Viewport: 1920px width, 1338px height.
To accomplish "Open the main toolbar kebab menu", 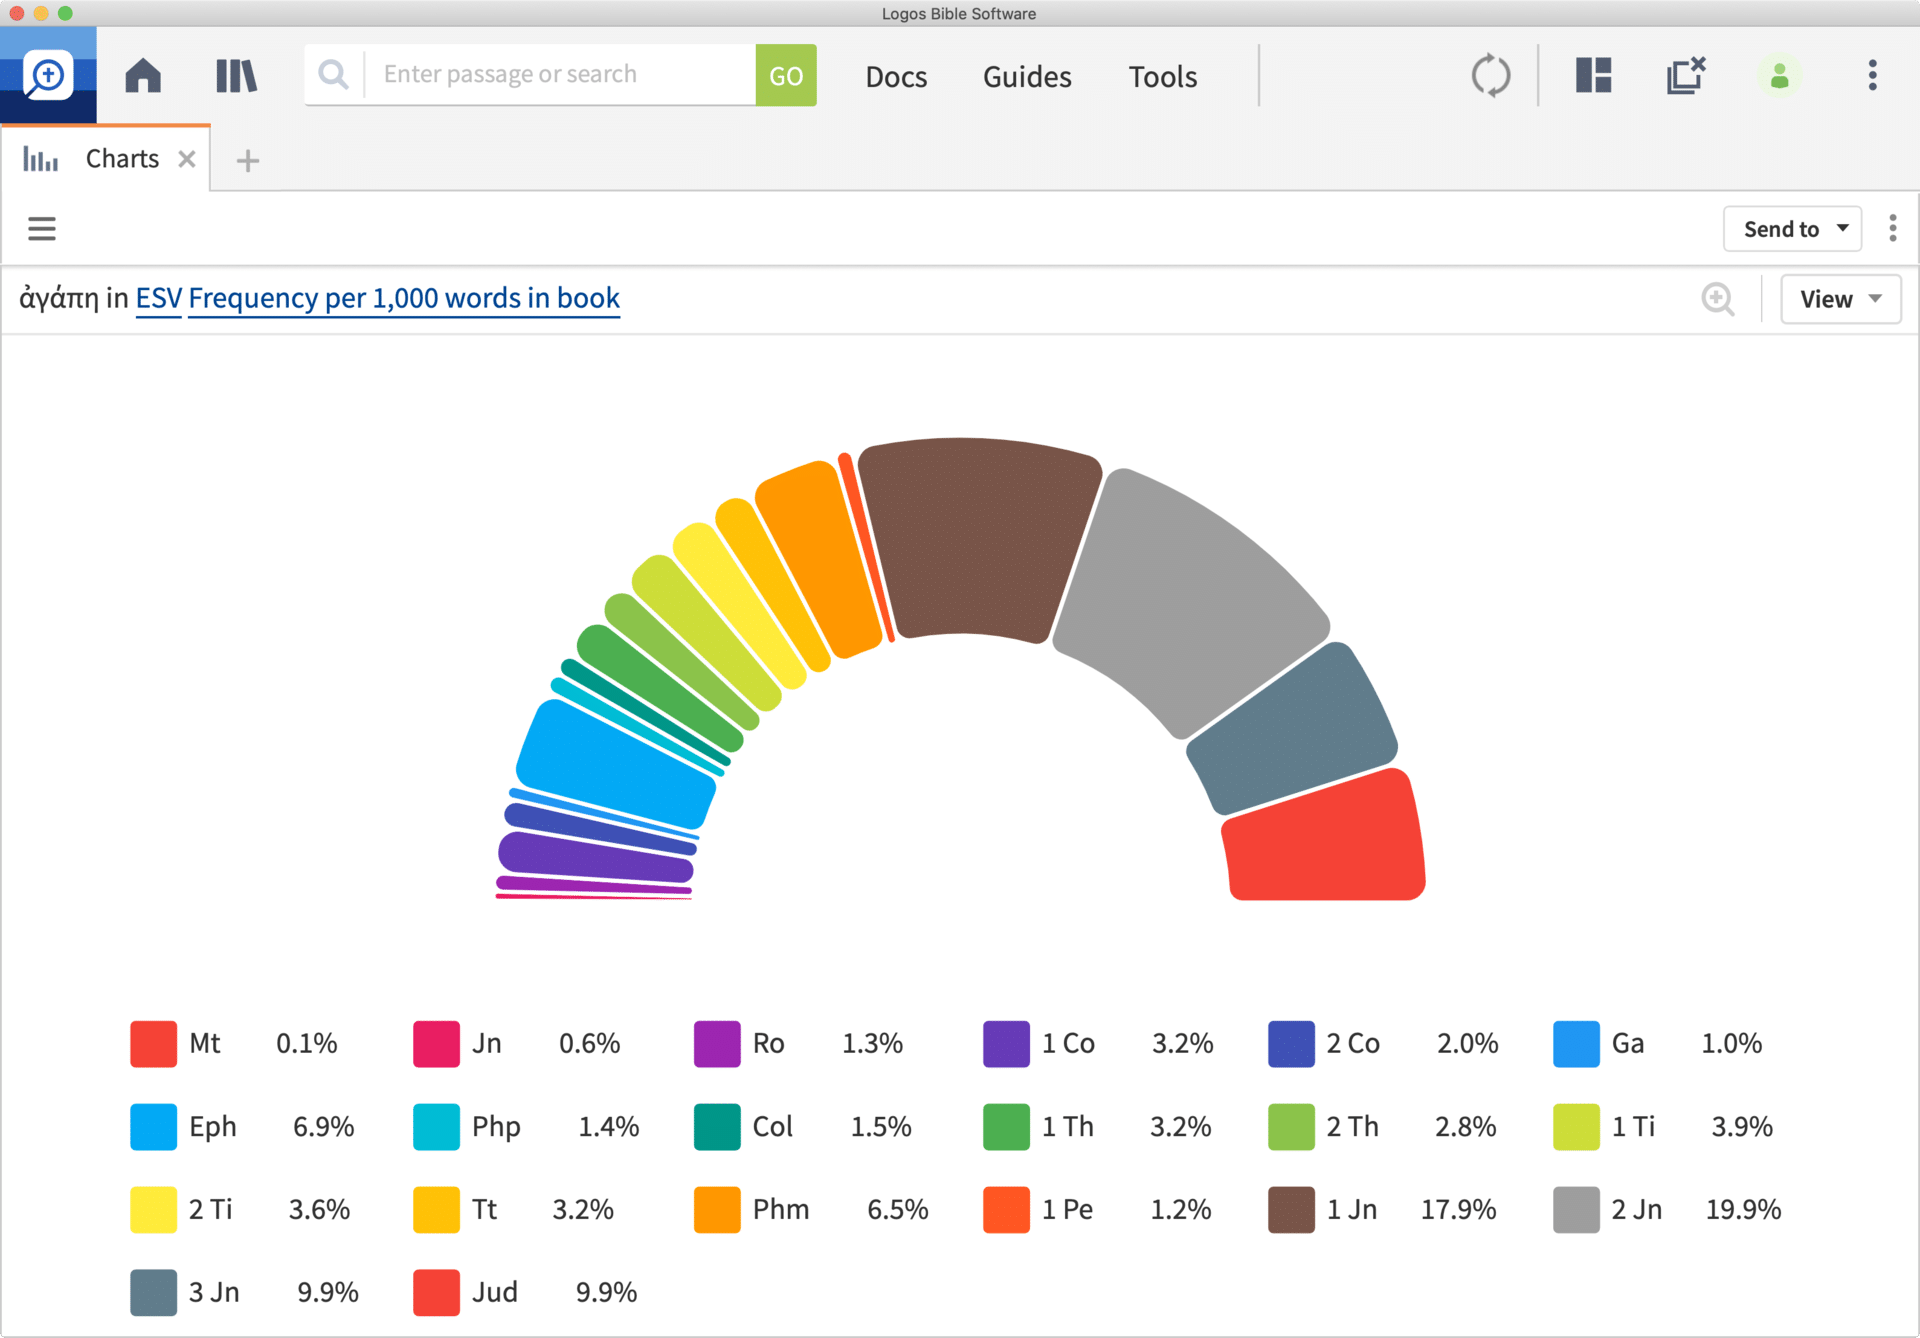I will [x=1872, y=75].
